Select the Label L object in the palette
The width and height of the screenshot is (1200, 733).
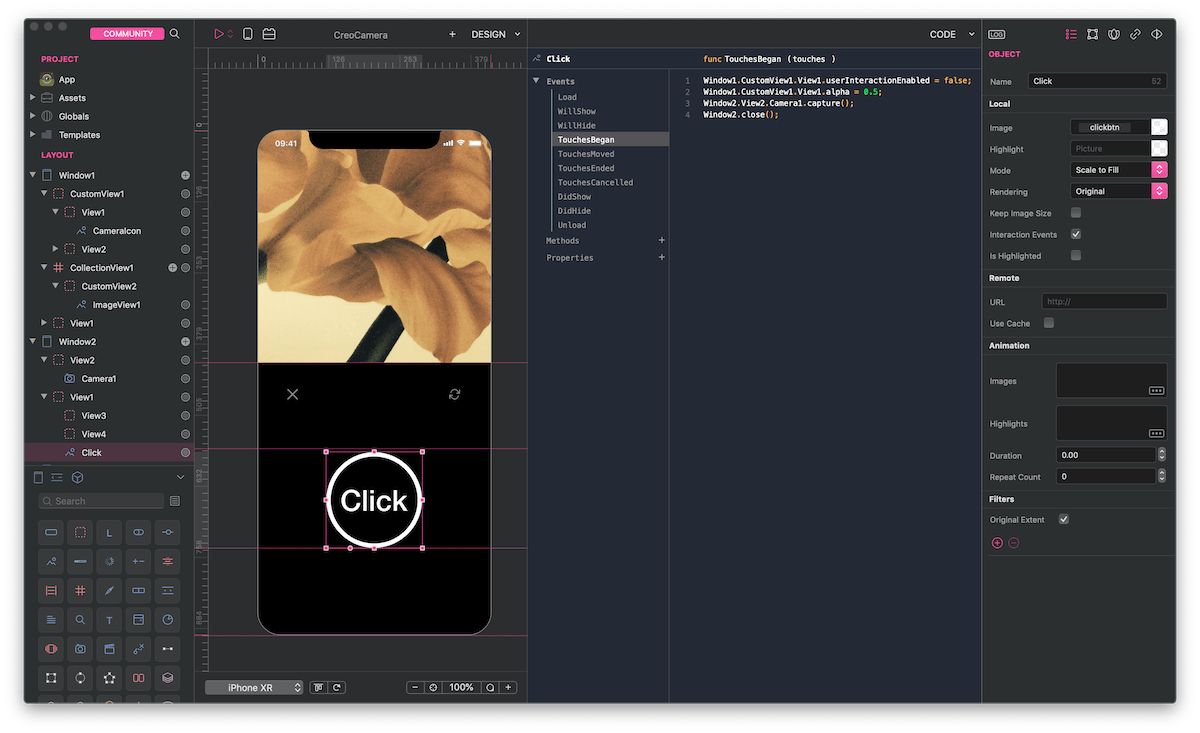(x=109, y=532)
